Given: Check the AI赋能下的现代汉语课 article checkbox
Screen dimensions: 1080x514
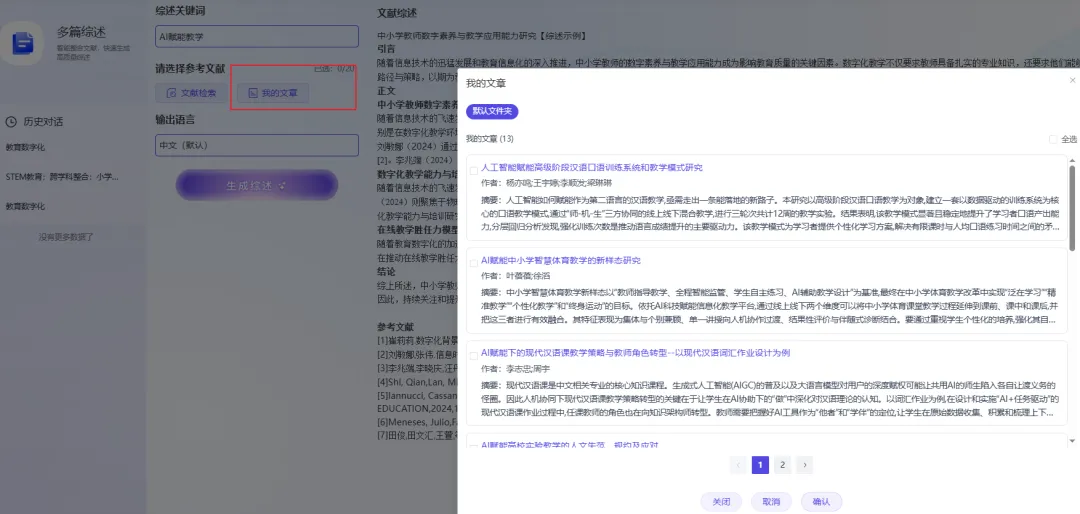Looking at the screenshot, I should [x=473, y=356].
